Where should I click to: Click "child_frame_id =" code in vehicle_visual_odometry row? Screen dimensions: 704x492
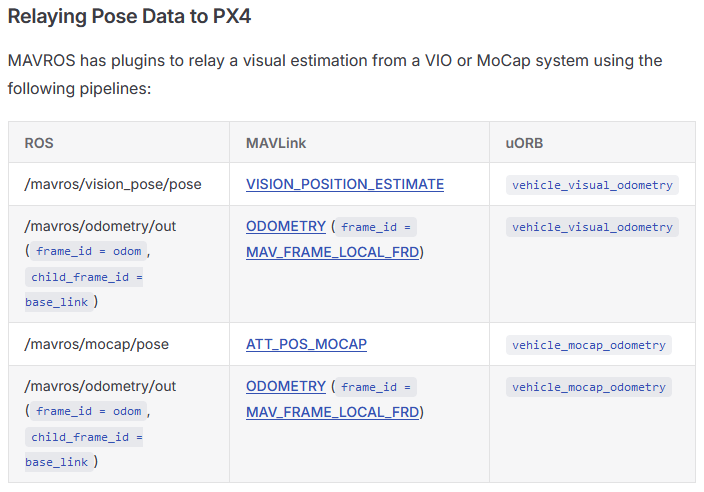tap(84, 277)
